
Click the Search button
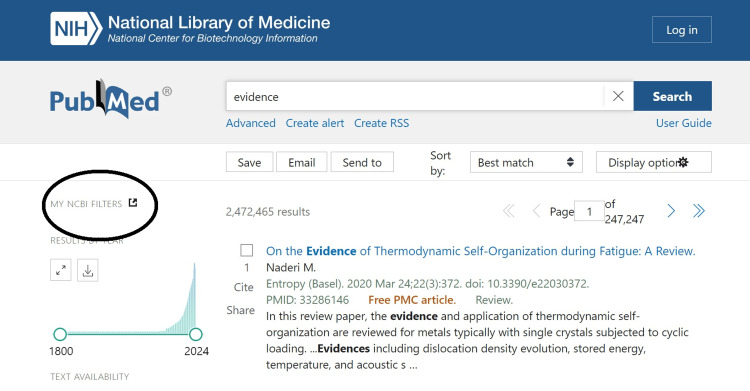[x=673, y=96]
